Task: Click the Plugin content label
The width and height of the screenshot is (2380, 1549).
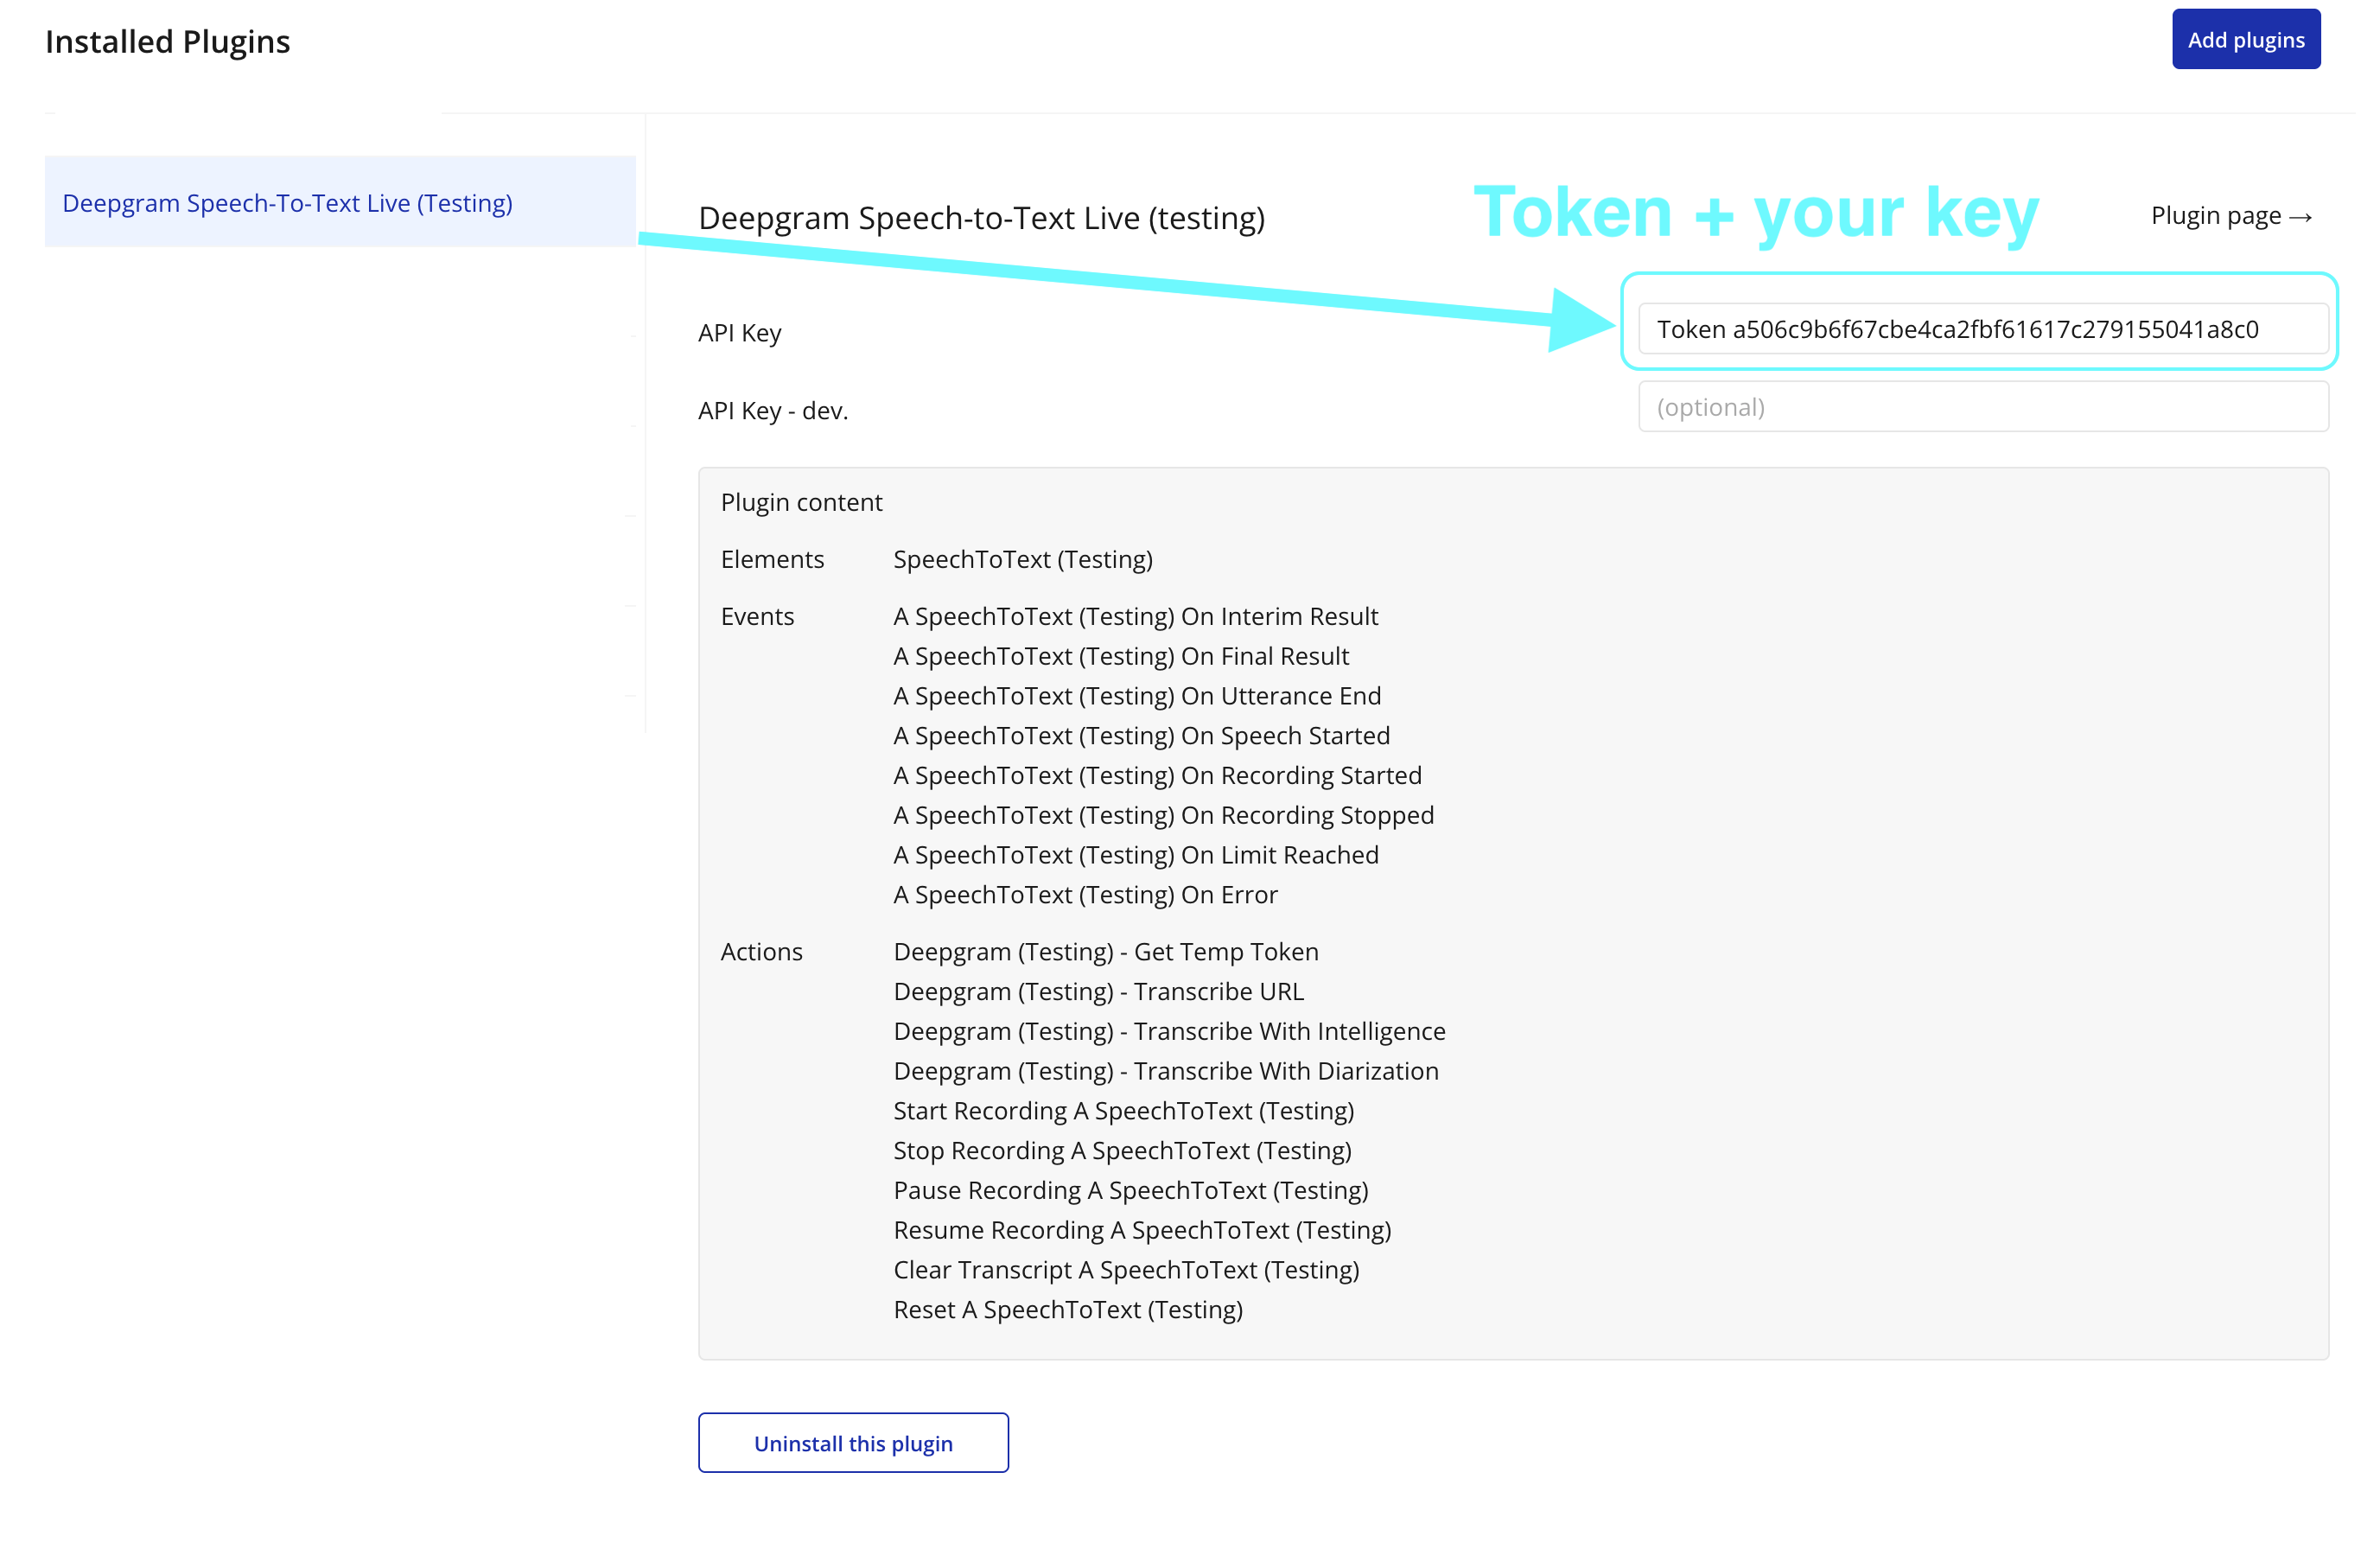Action: [800, 502]
